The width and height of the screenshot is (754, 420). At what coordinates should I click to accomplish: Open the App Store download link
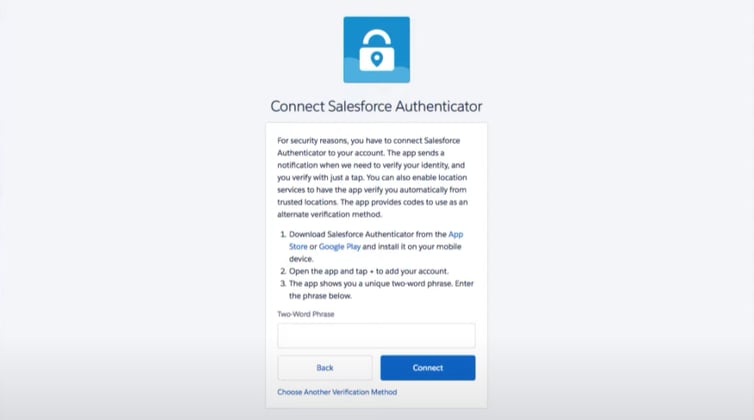coord(469,234)
